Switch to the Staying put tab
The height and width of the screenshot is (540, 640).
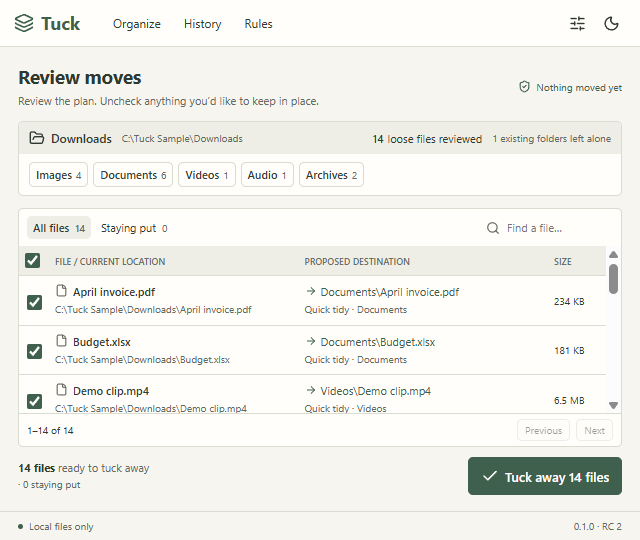coord(134,228)
